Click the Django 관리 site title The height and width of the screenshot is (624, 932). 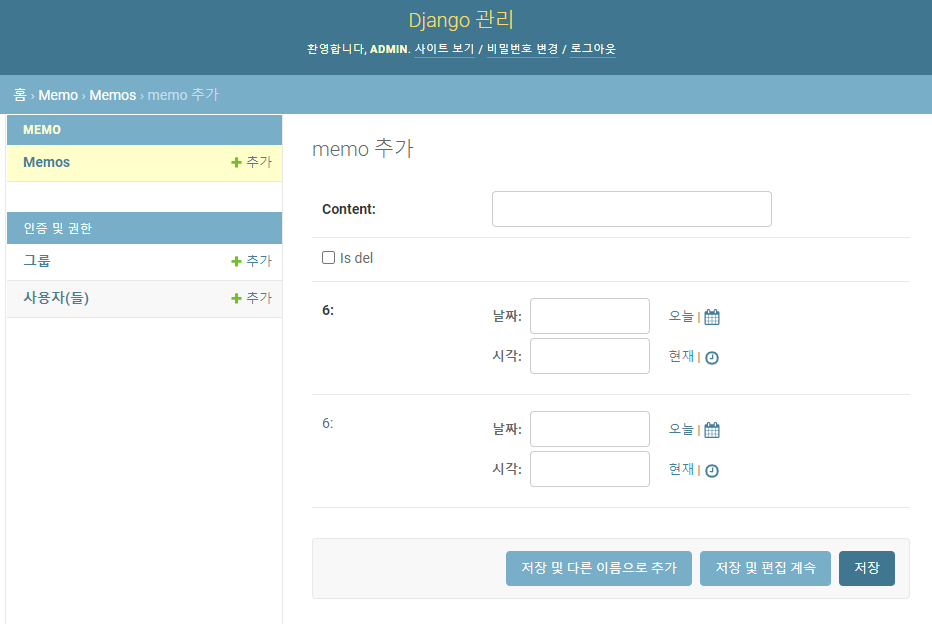461,20
